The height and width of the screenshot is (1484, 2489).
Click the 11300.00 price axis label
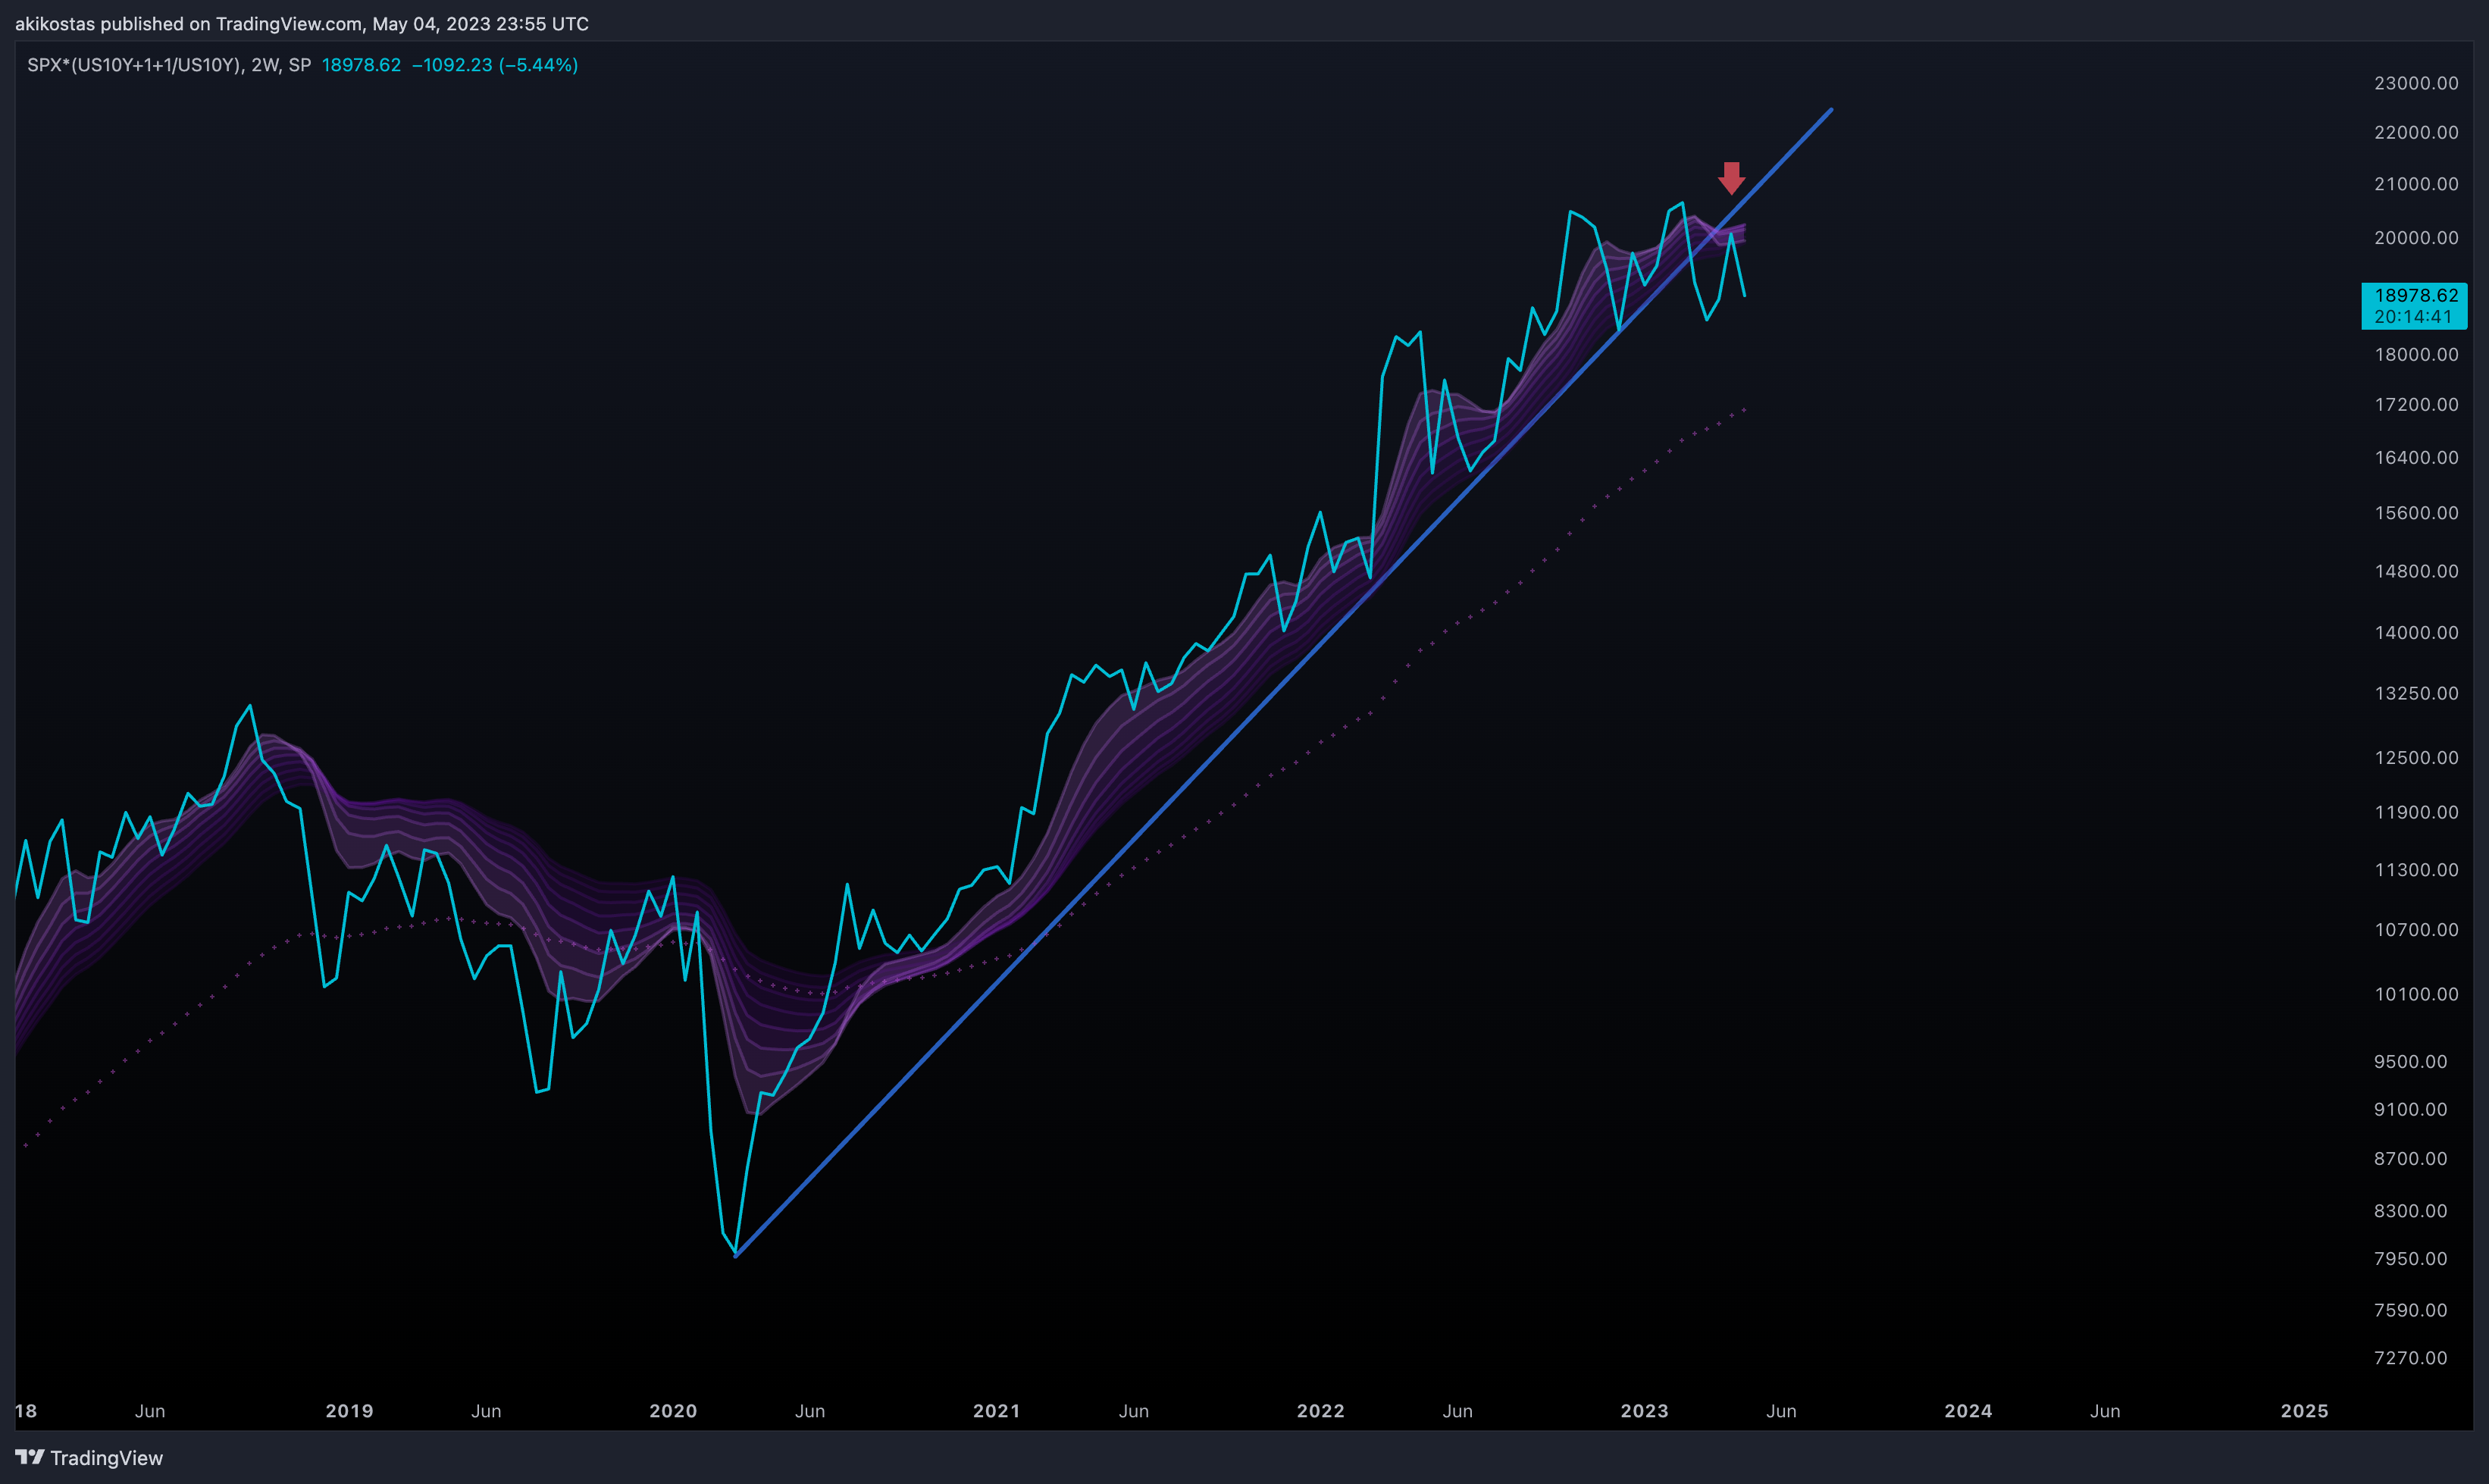[x=2416, y=870]
